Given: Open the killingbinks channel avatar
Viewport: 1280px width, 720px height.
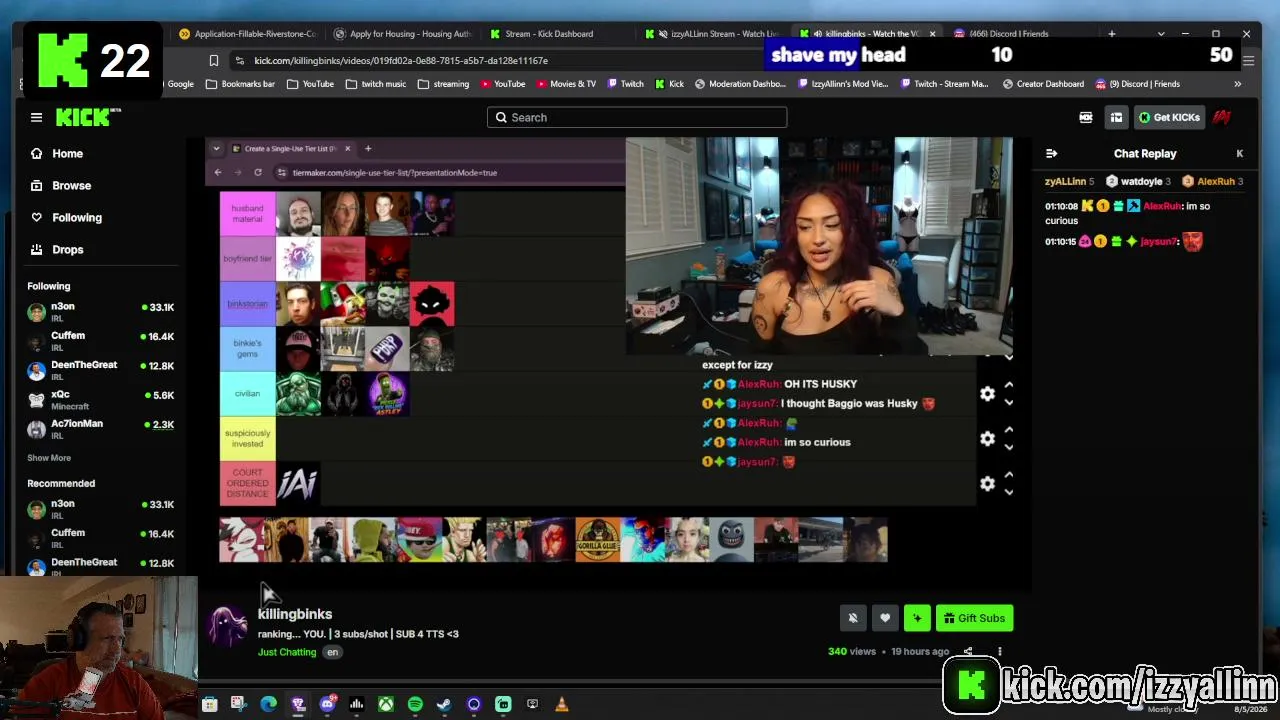Looking at the screenshot, I should (227, 626).
